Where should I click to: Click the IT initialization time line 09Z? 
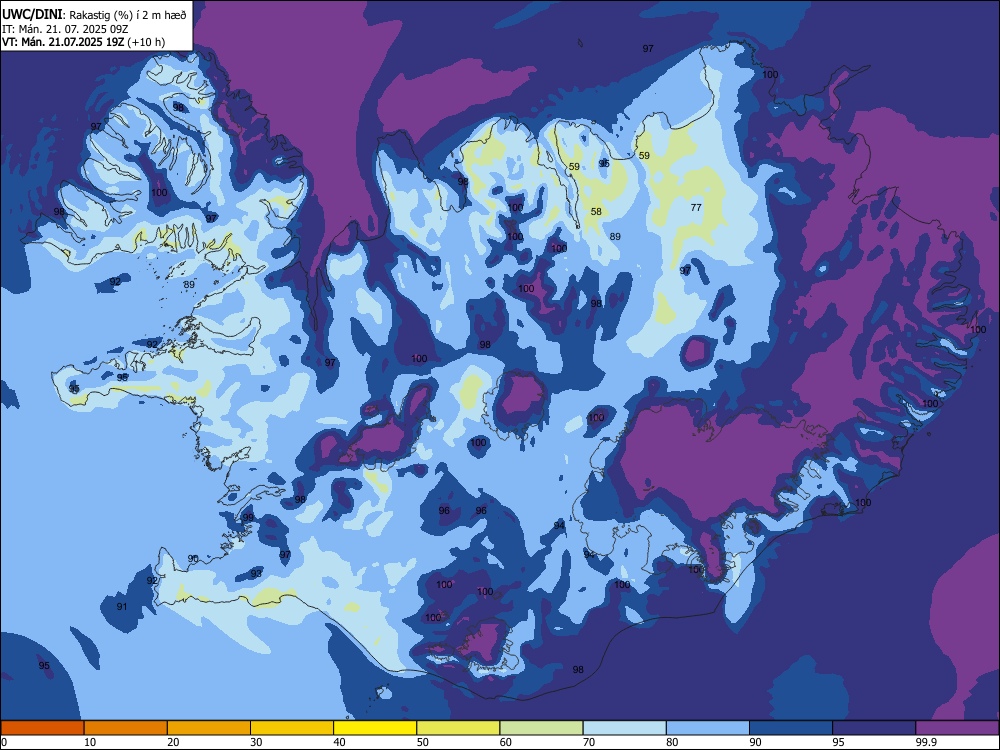[65, 29]
